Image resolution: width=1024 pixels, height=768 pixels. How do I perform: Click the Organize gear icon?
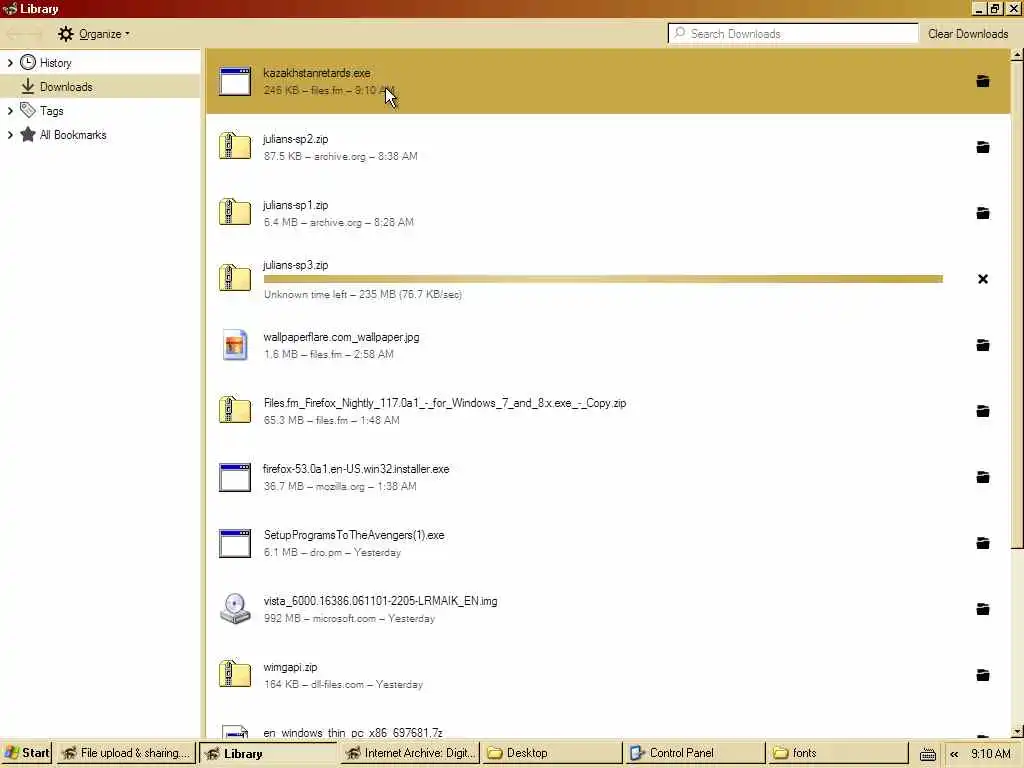(65, 34)
